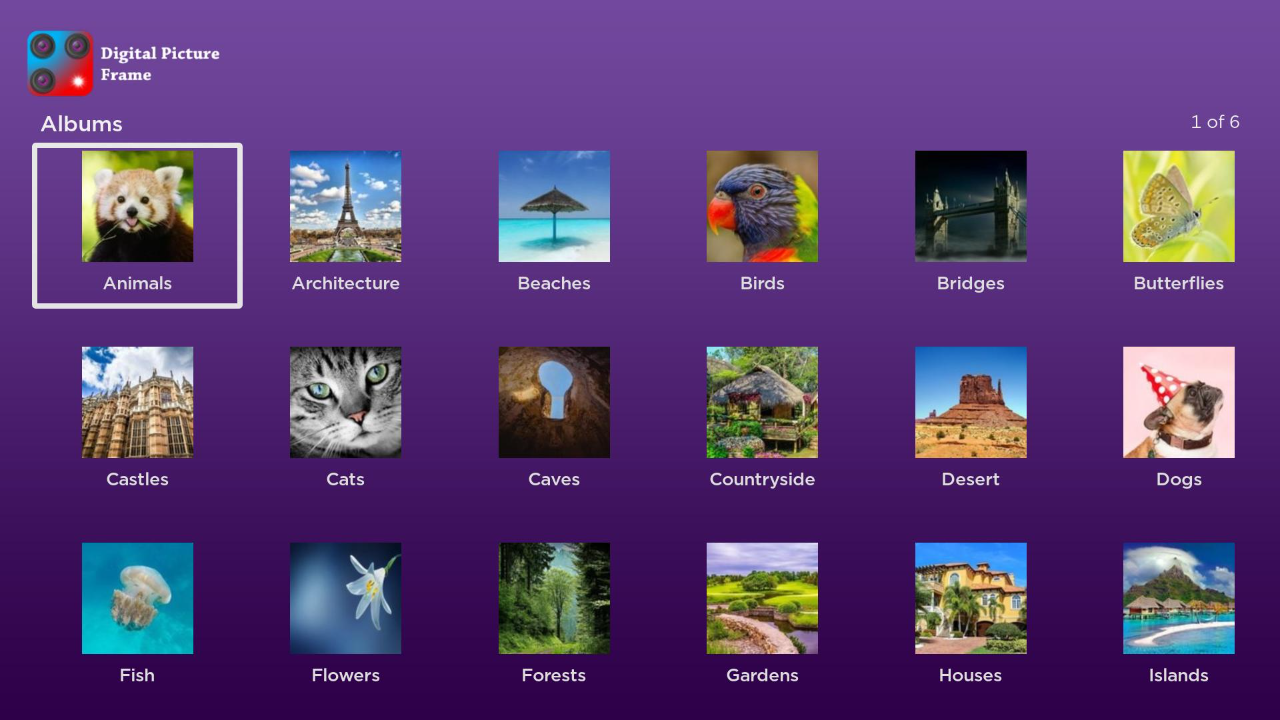The height and width of the screenshot is (720, 1280).
Task: Click the Digital Picture Frame app logo
Action: click(x=60, y=63)
